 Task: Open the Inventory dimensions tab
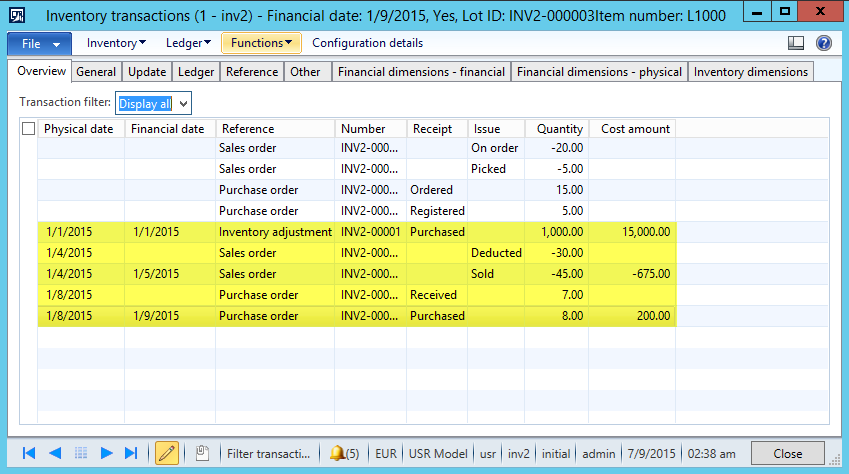click(x=750, y=72)
